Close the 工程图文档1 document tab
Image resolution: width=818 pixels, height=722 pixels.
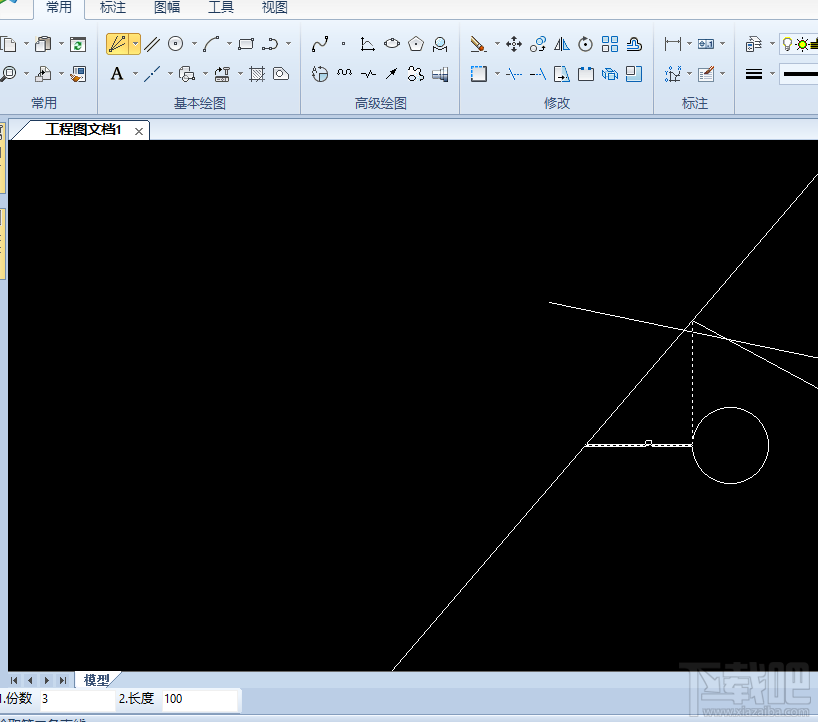139,131
